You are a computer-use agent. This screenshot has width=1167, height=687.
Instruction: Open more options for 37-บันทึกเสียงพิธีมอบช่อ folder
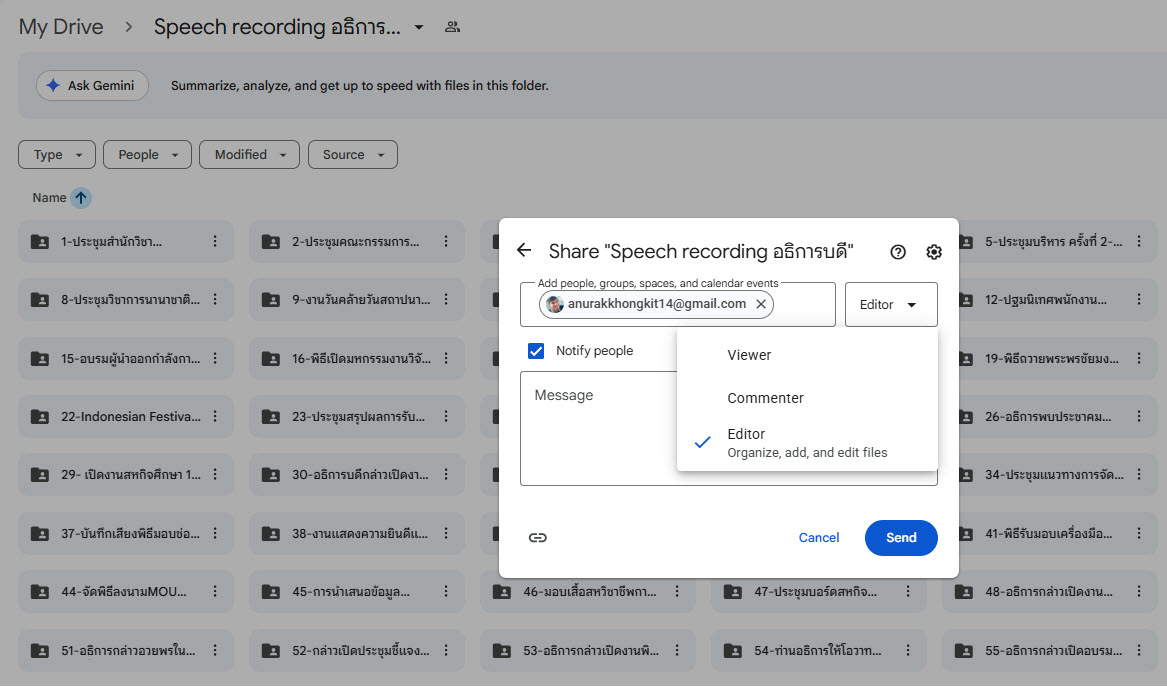tap(215, 533)
